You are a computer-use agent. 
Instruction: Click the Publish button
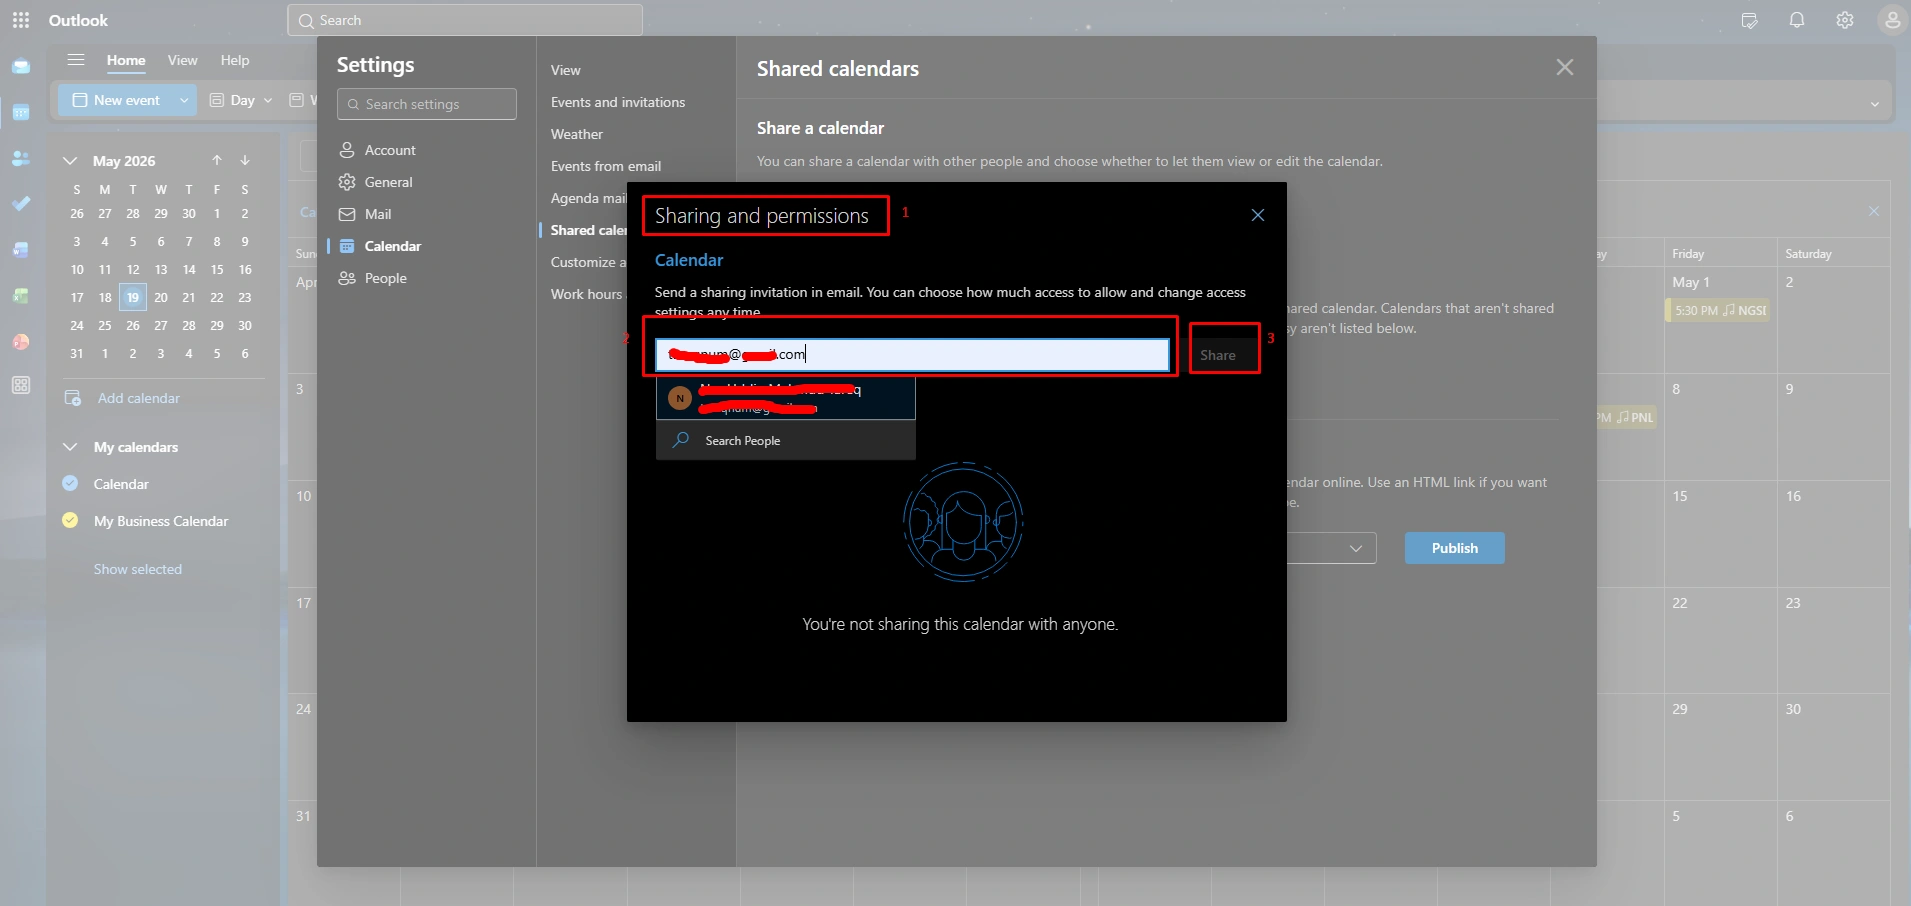pyautogui.click(x=1455, y=548)
